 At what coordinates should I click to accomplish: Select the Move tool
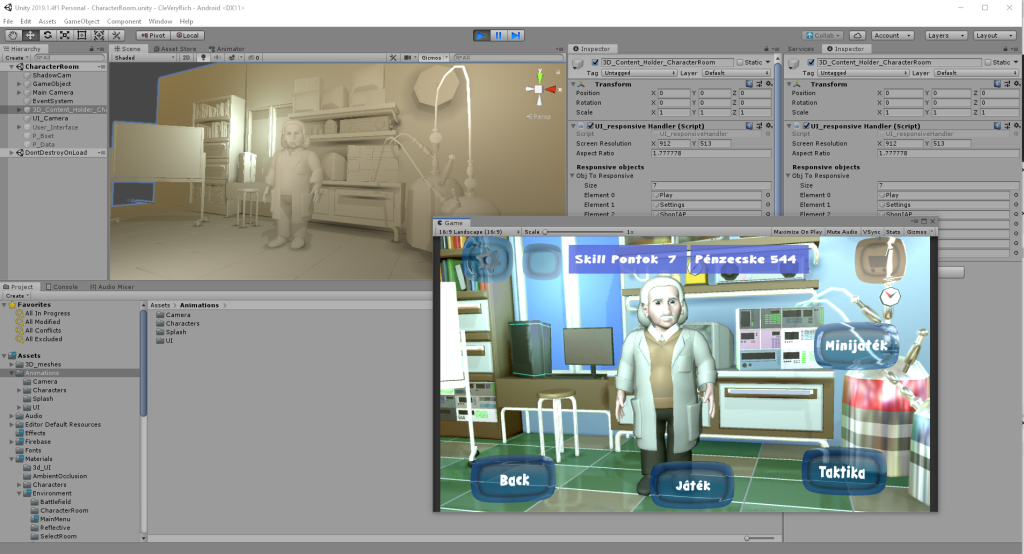tap(30, 35)
